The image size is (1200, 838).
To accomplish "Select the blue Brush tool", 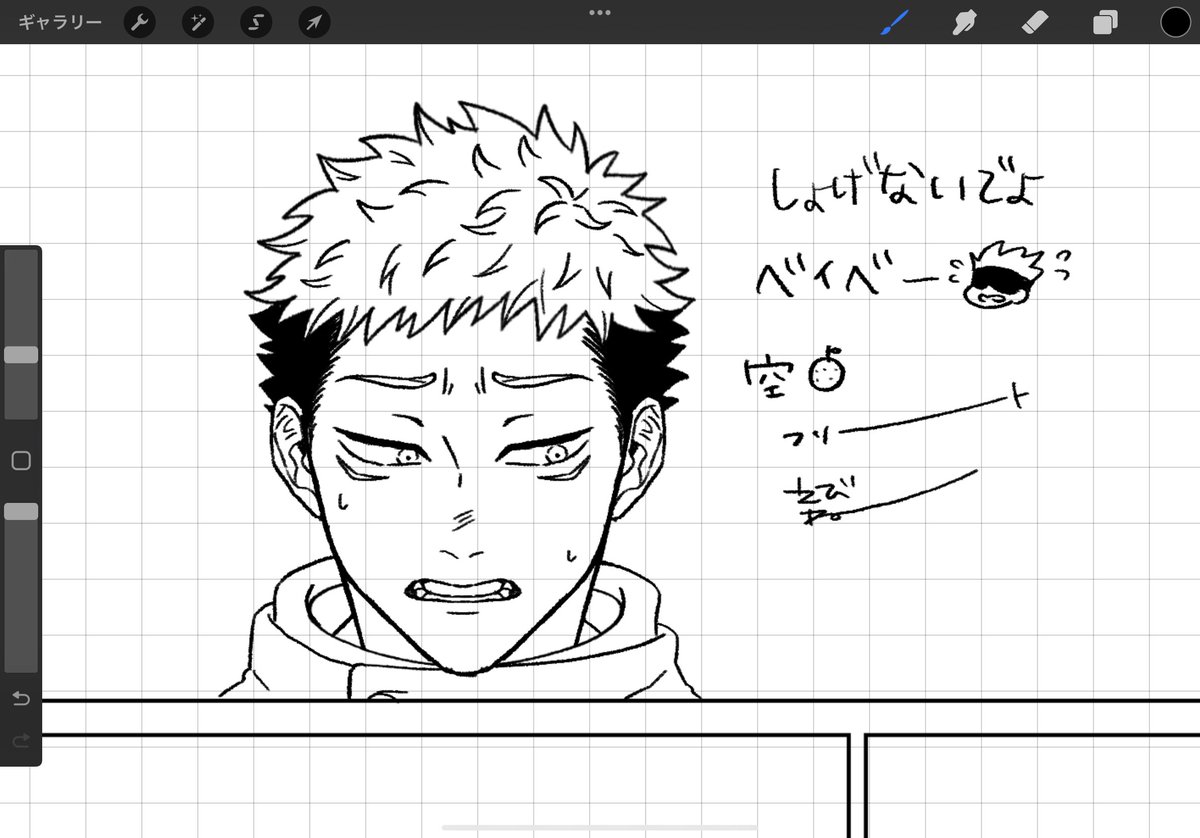I will click(x=892, y=22).
